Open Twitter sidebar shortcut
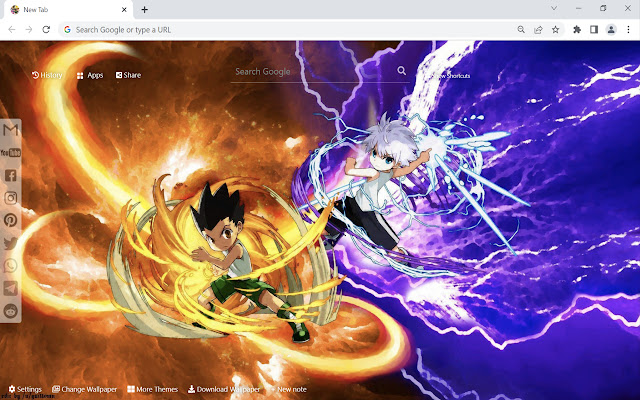 [11, 243]
